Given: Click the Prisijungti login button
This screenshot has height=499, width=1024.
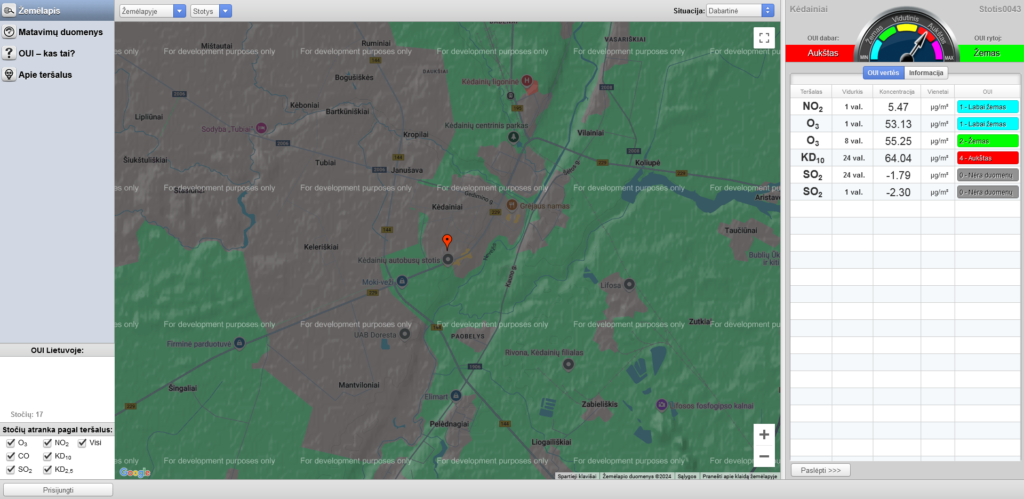Looking at the screenshot, I should [x=58, y=489].
